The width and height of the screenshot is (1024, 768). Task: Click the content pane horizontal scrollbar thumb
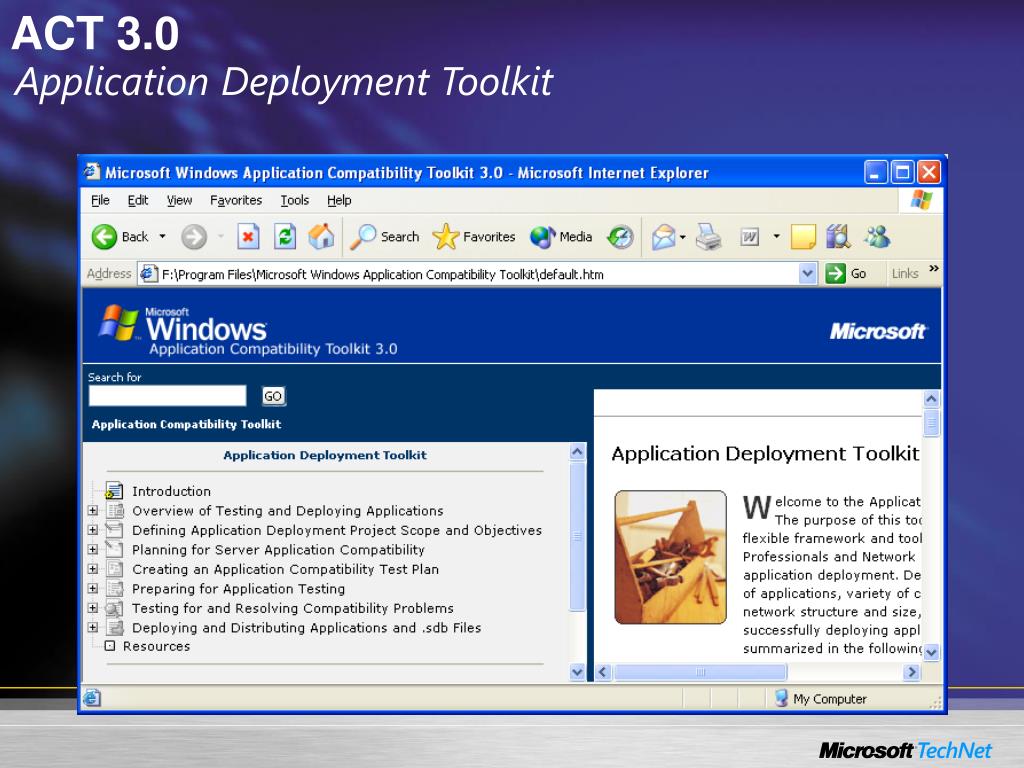700,672
